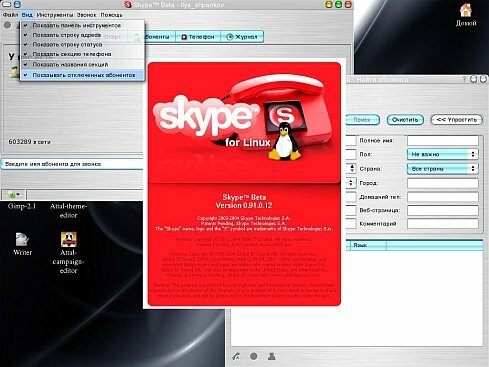489x367 pixels.
Task: Click the stepper arrows left of the Город label
Action: [351, 183]
